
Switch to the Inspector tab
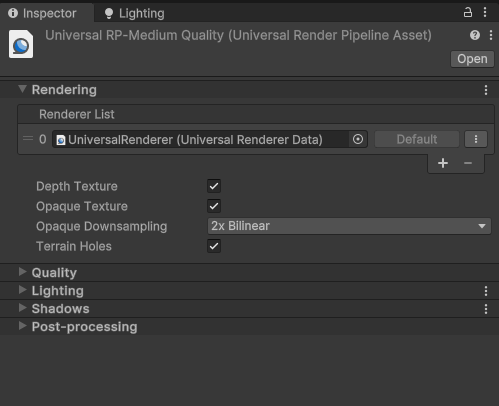[x=47, y=13]
